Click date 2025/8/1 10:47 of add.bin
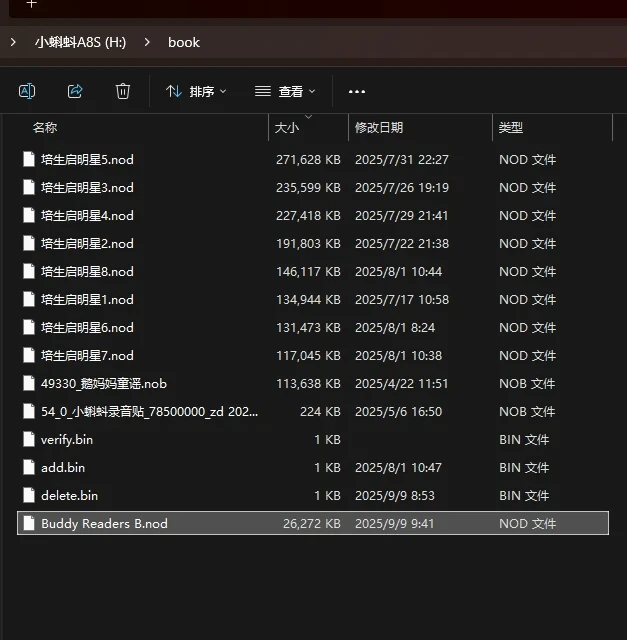627x640 pixels. tap(398, 468)
